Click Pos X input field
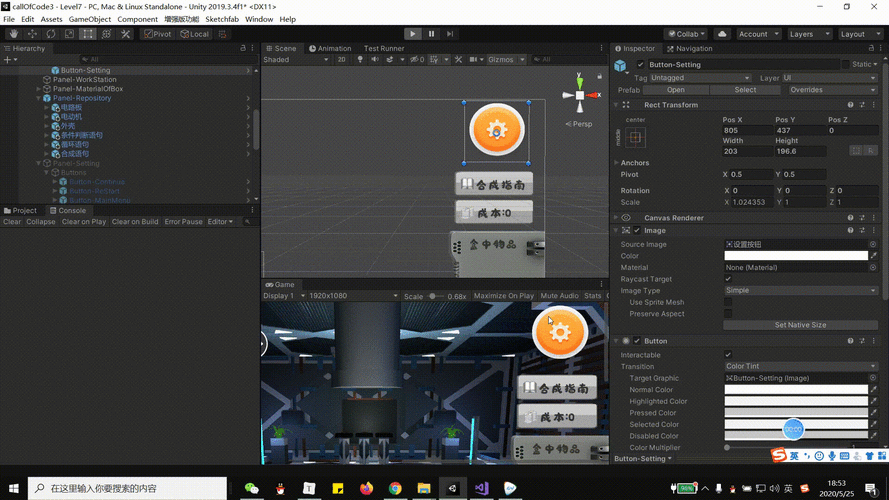Screen dimensions: 889x500 tap(747, 130)
